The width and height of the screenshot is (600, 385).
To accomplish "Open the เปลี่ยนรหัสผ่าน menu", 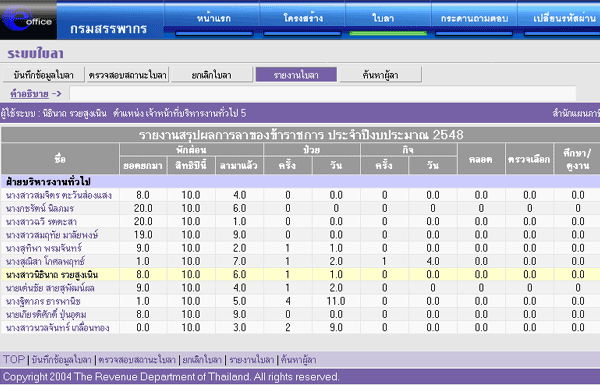I will tap(564, 18).
